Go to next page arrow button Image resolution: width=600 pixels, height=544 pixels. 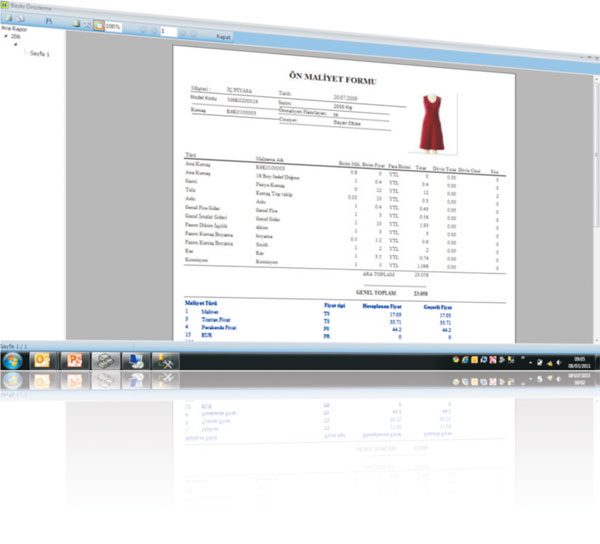(x=183, y=33)
